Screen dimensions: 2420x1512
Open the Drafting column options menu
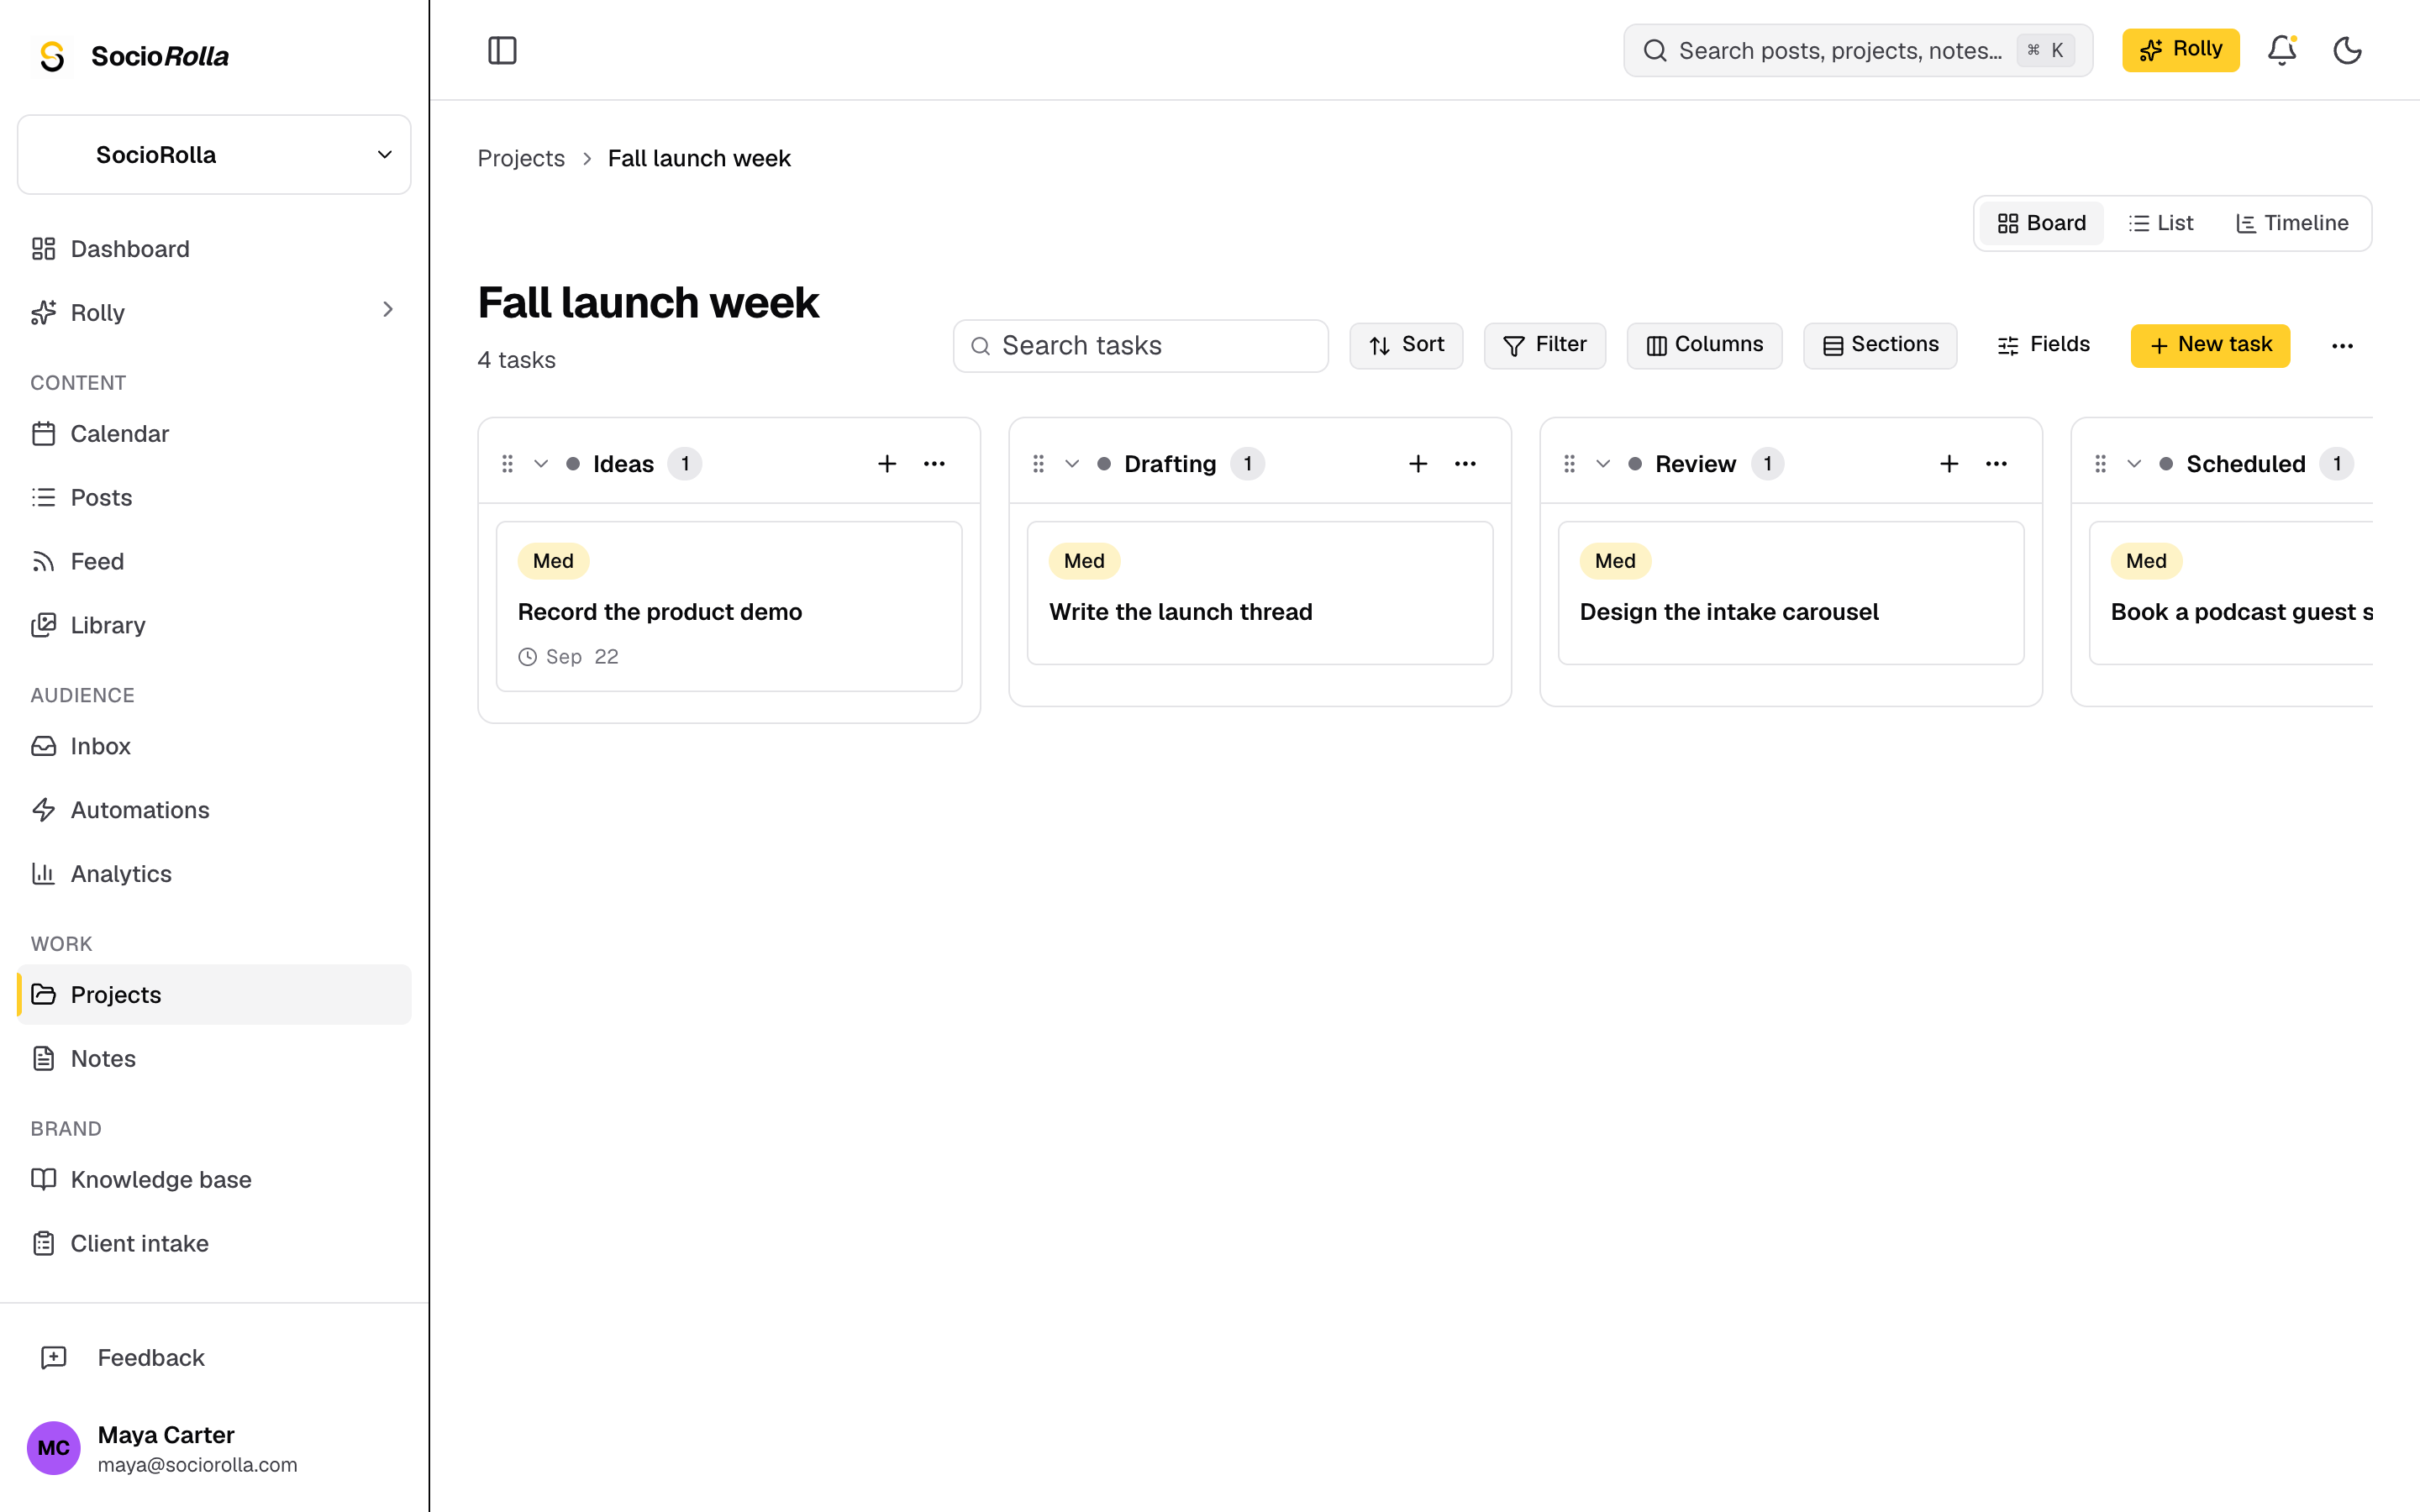coord(1465,464)
